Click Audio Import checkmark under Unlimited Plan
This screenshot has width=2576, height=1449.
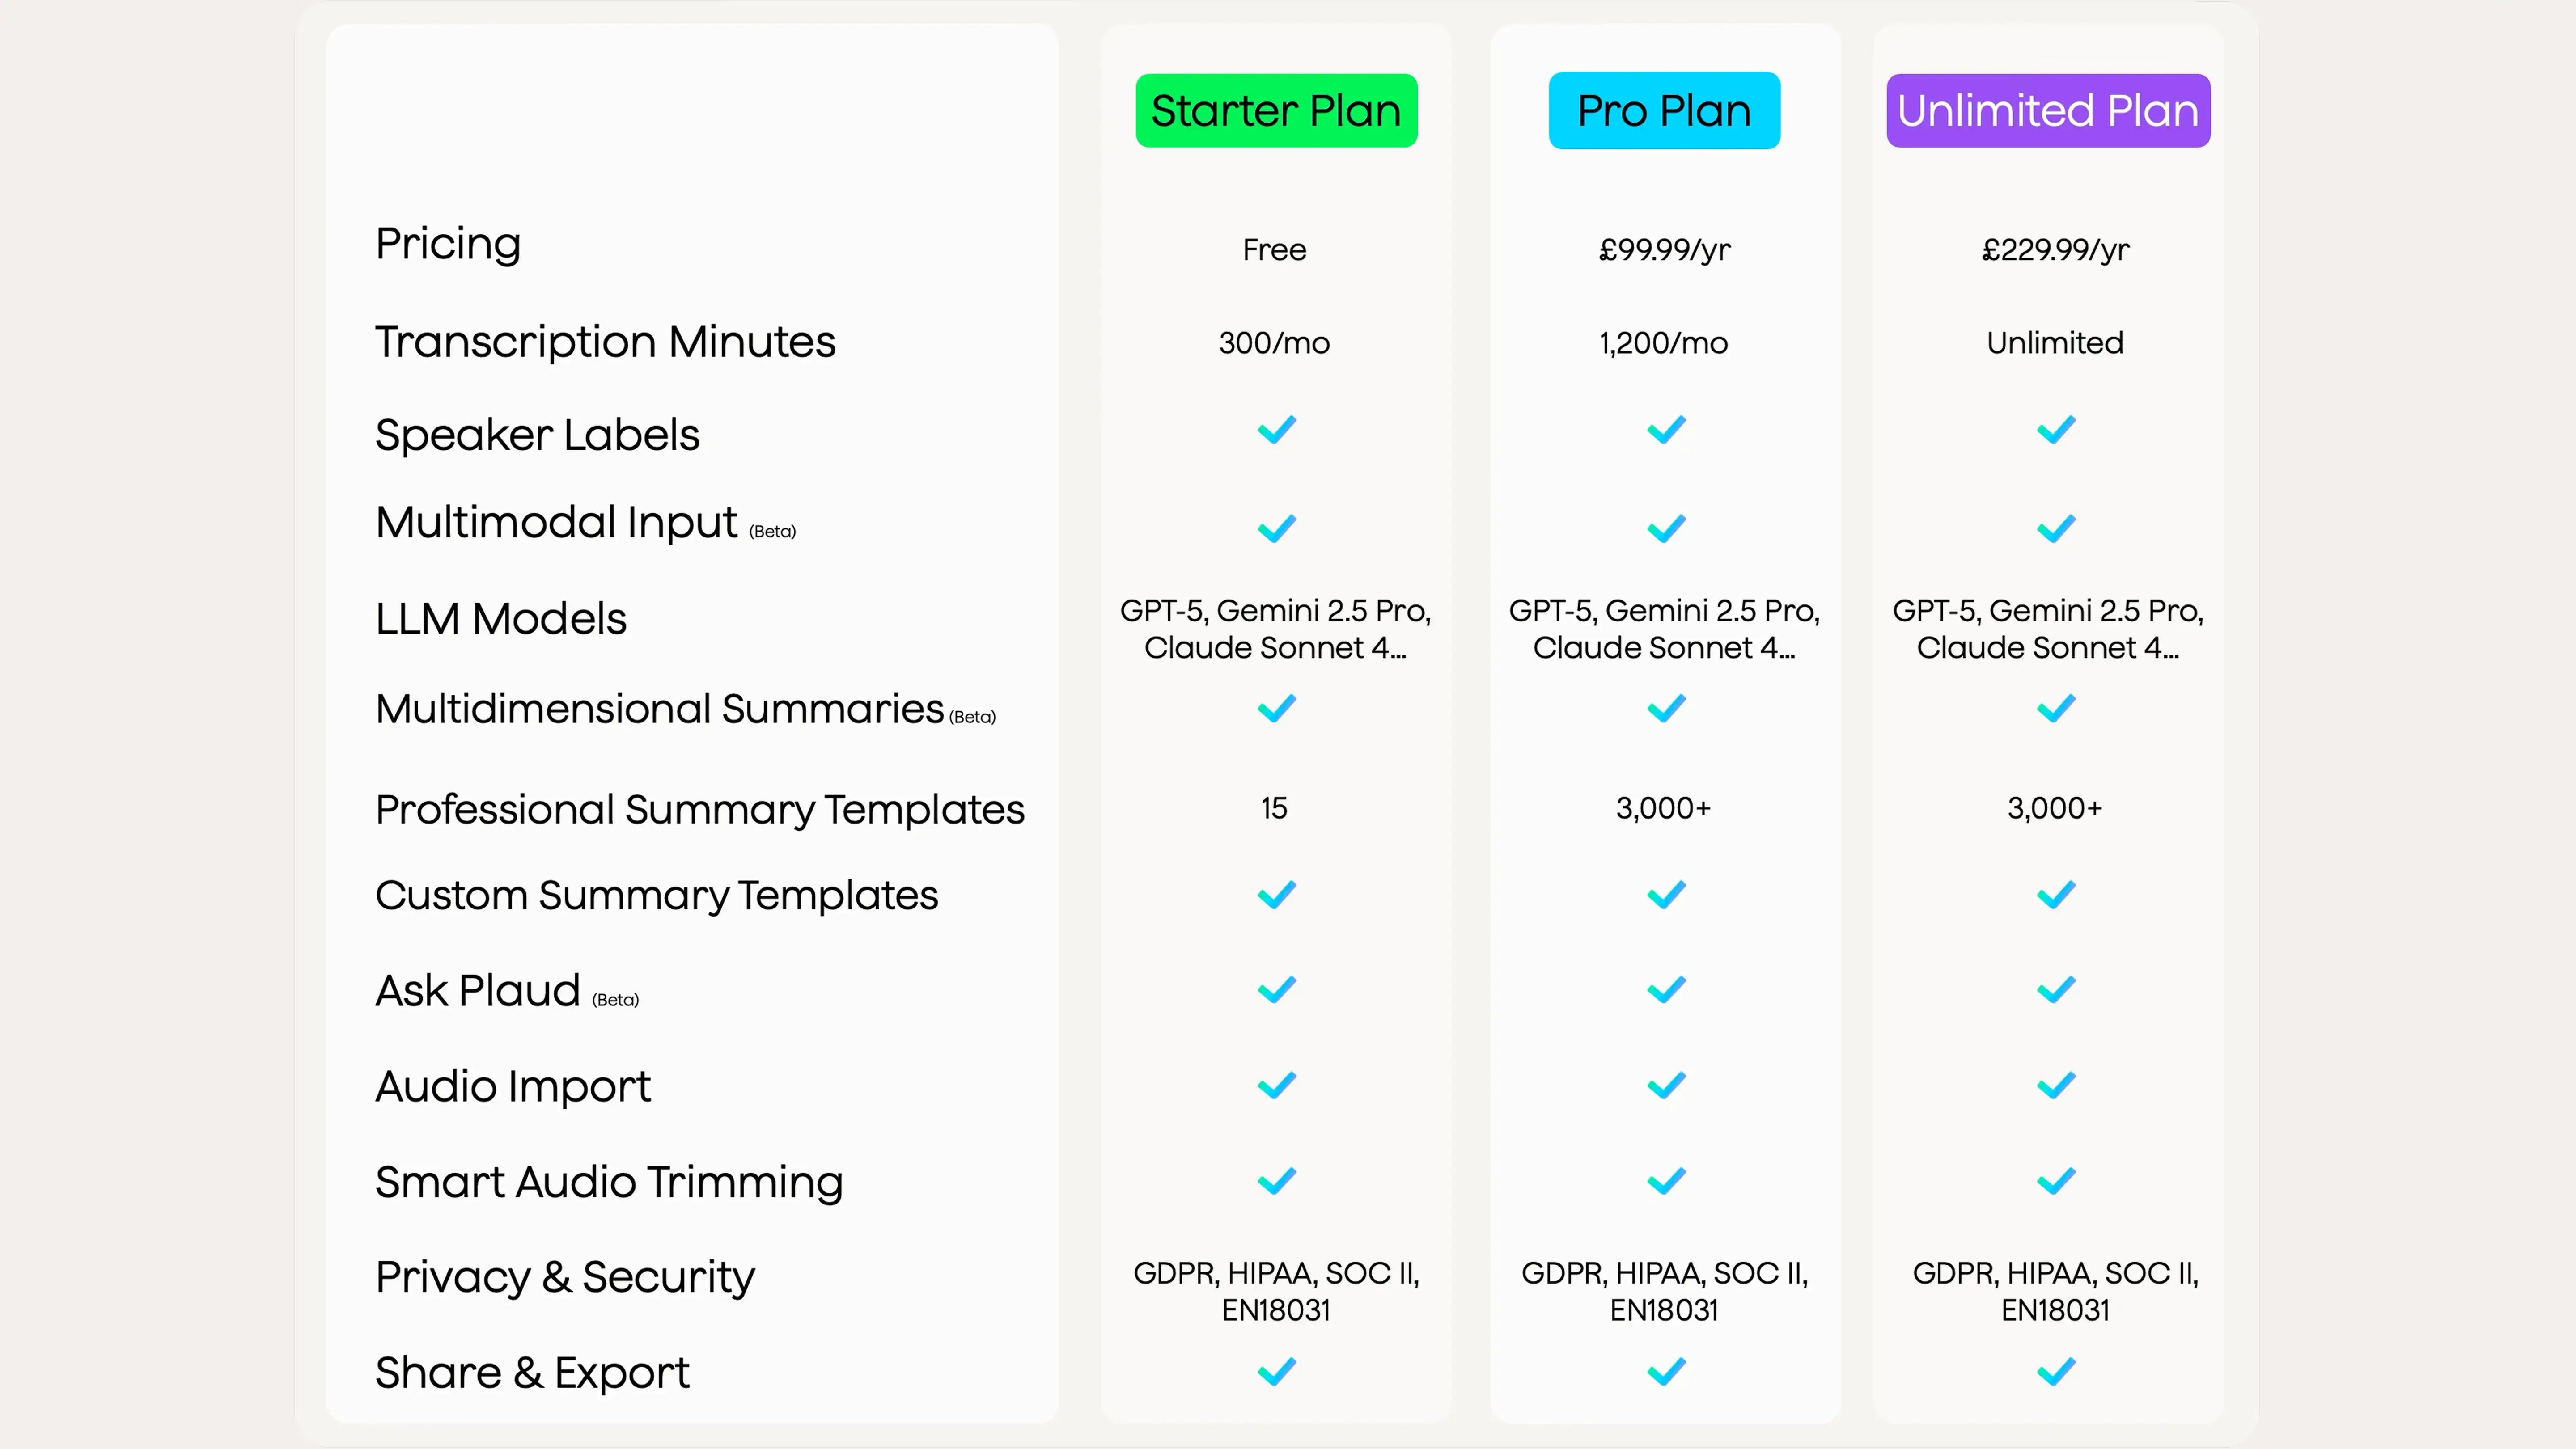(x=2056, y=1085)
